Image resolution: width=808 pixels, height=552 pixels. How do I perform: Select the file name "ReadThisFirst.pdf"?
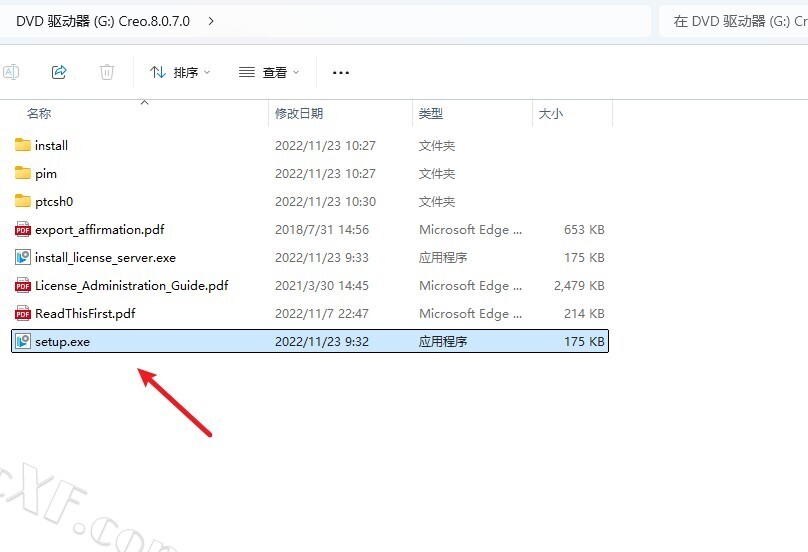[85, 313]
